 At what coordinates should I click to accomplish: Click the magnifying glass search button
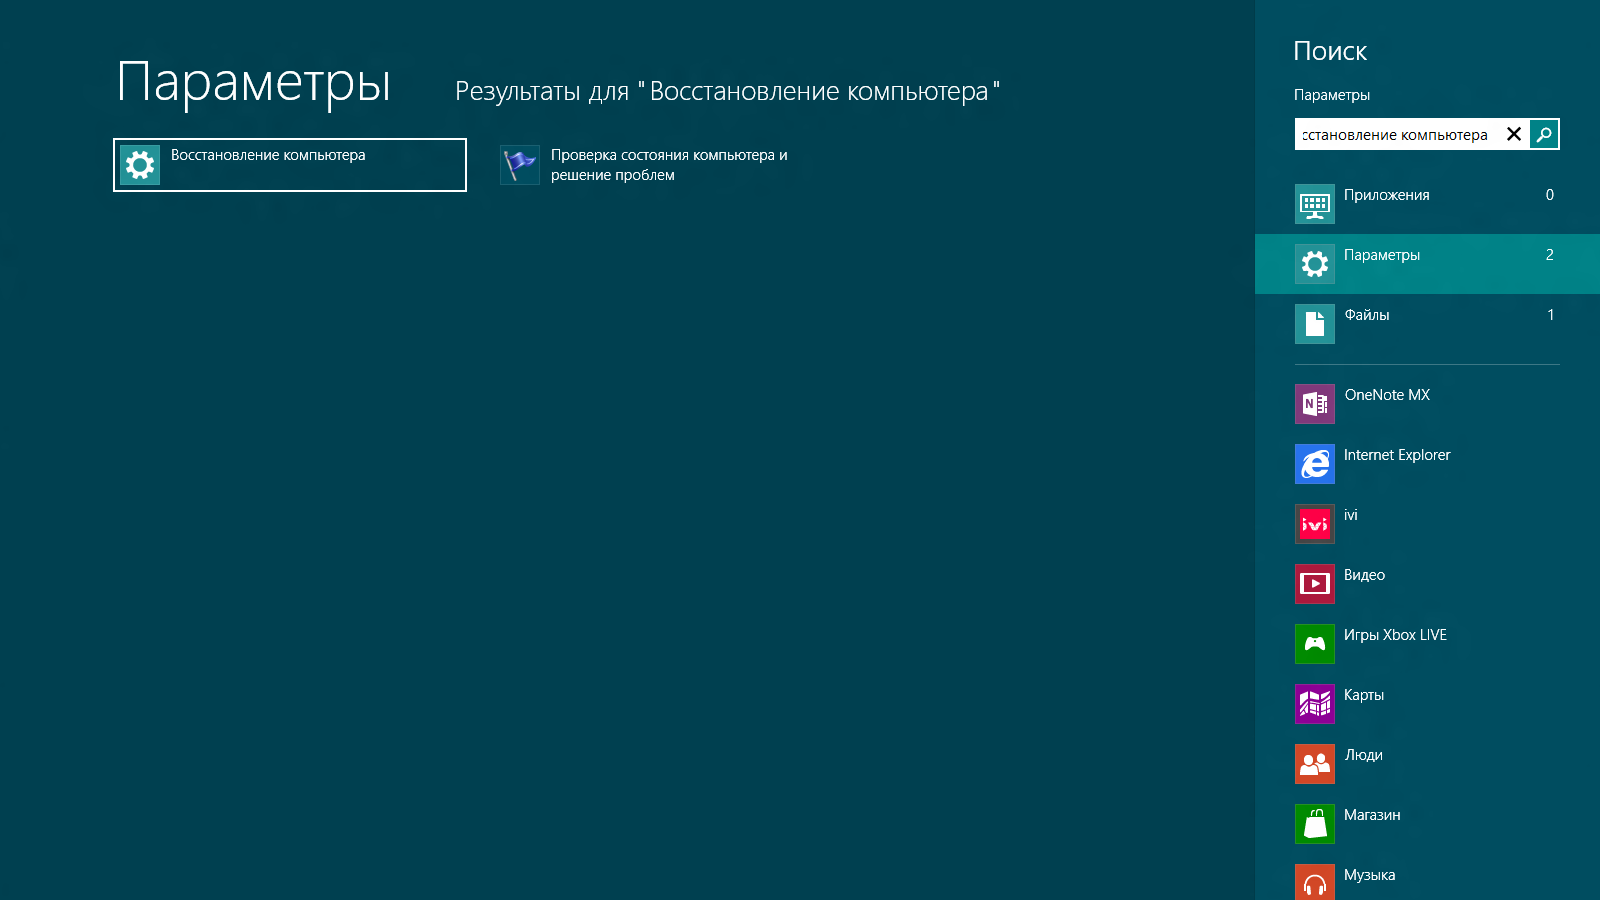pyautogui.click(x=1544, y=134)
